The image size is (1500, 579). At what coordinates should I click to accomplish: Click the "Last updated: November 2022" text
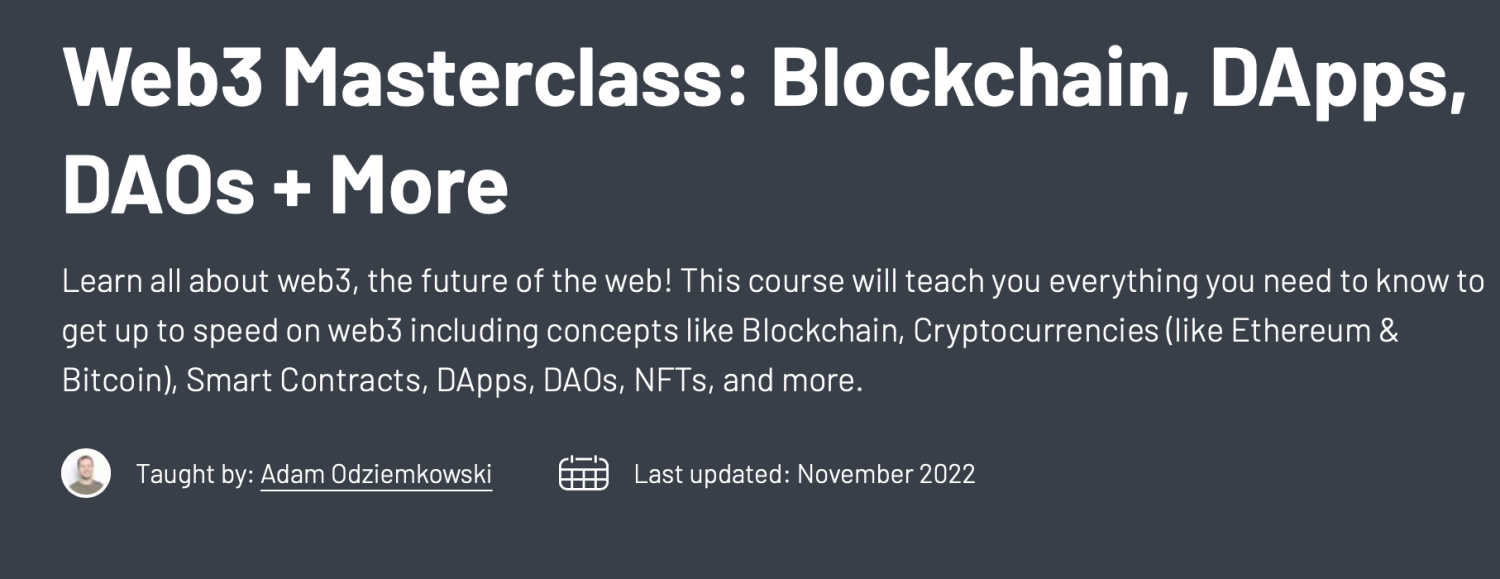804,474
